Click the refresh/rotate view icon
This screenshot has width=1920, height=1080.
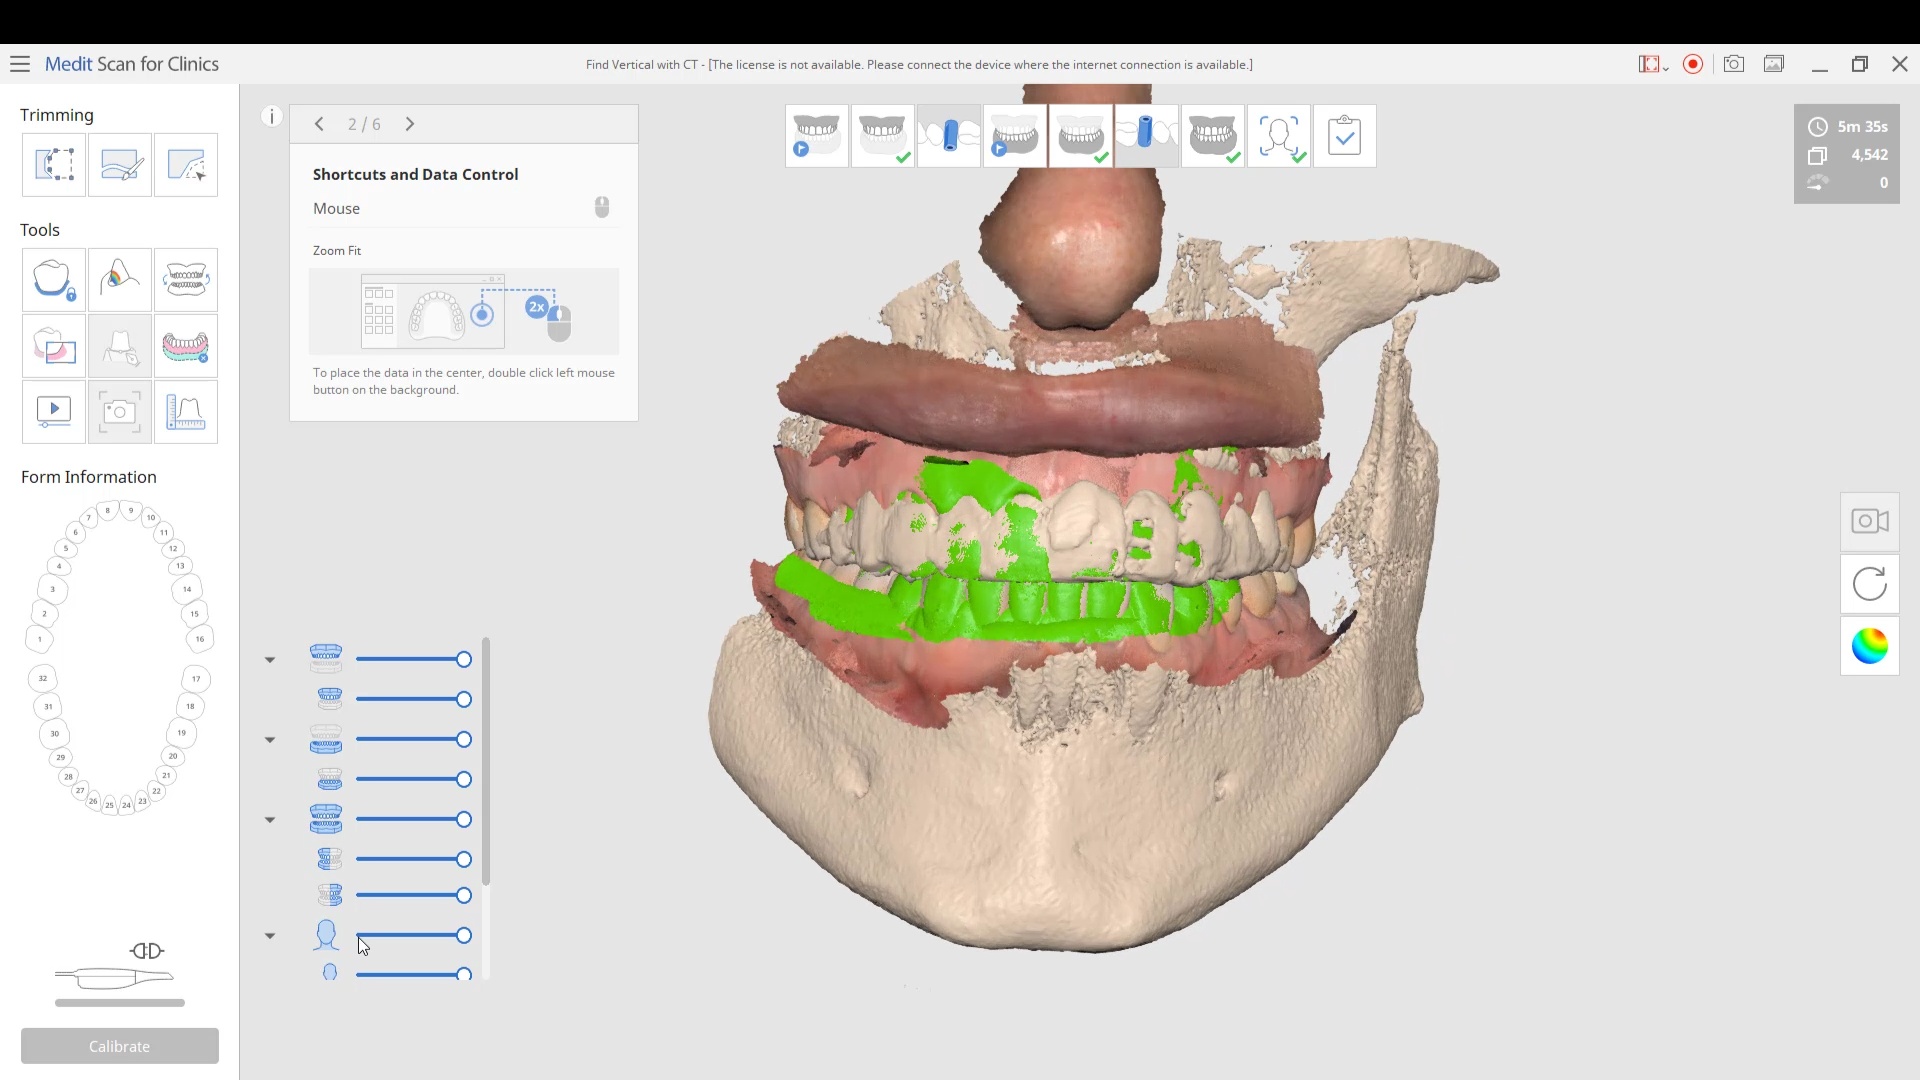(1869, 584)
